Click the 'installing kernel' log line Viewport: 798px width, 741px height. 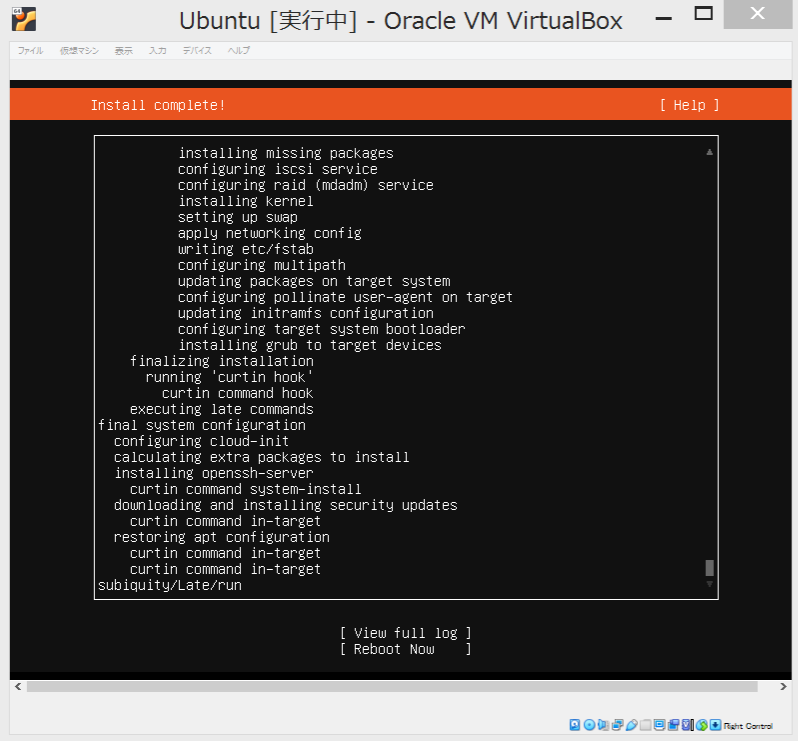coord(245,201)
